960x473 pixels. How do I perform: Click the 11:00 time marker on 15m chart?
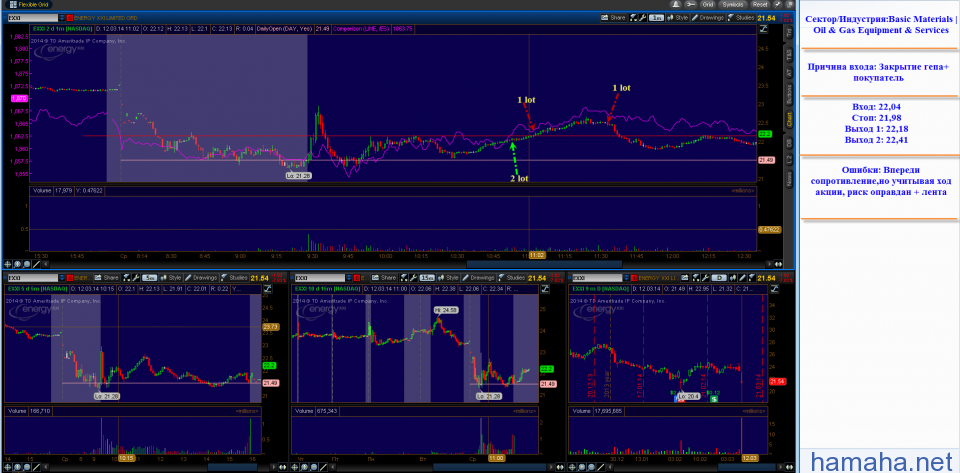(x=497, y=458)
